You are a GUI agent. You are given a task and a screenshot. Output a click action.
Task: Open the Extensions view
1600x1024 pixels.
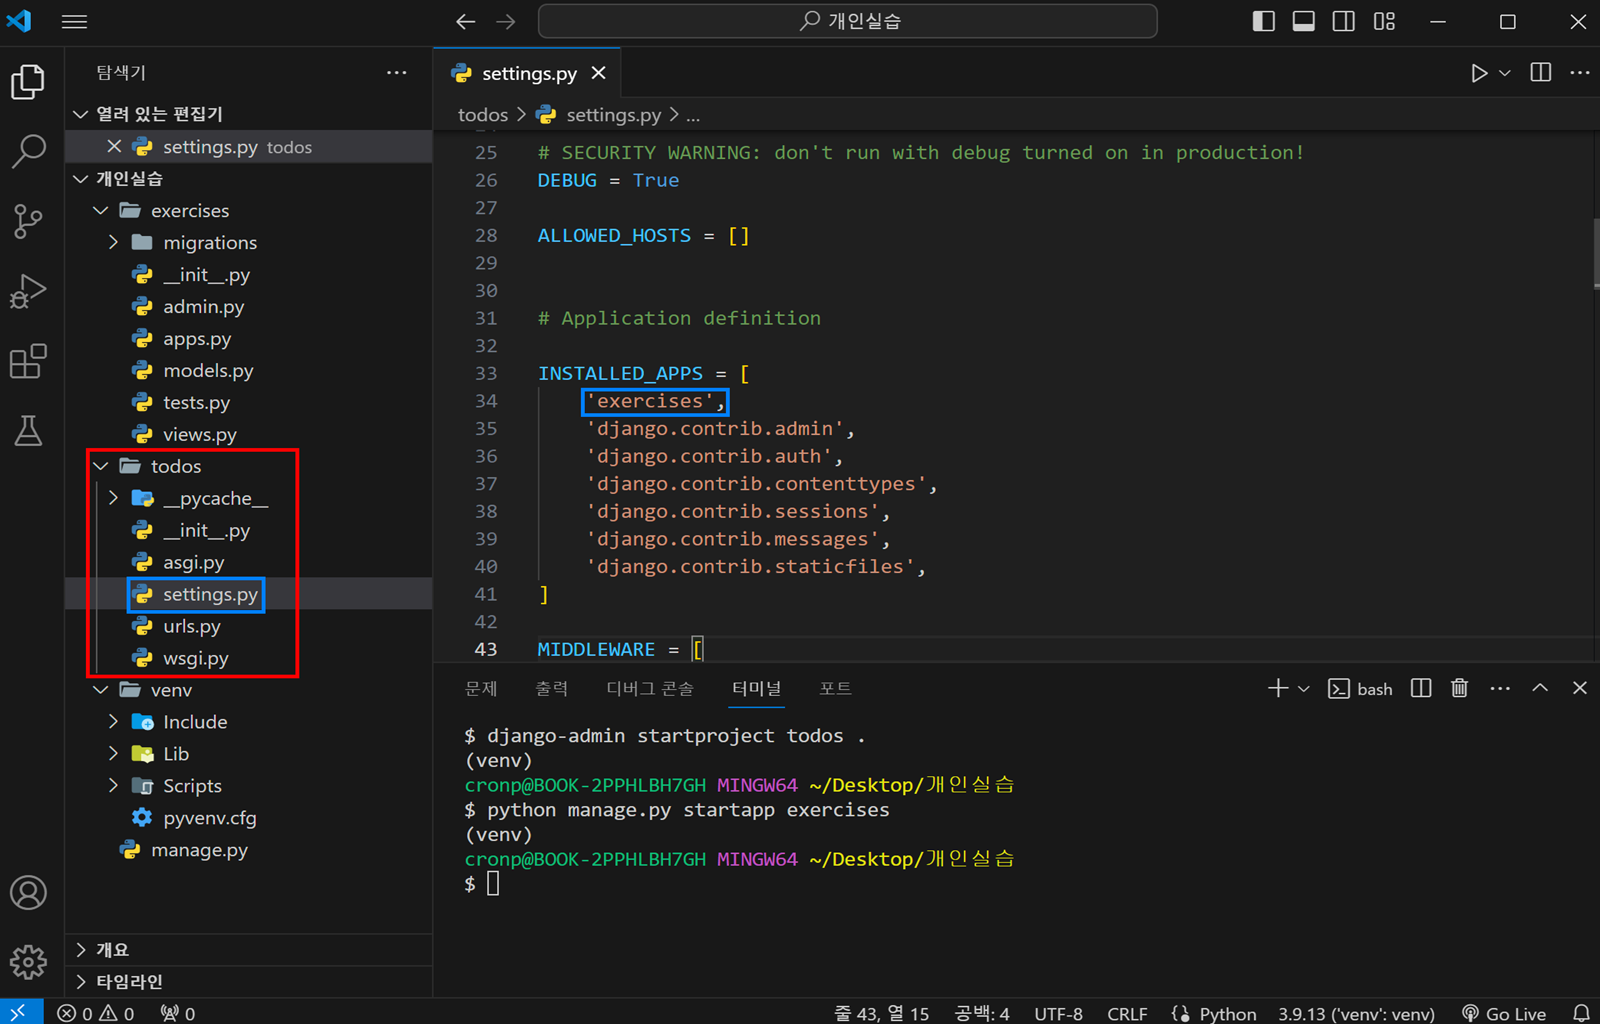tap(28, 361)
